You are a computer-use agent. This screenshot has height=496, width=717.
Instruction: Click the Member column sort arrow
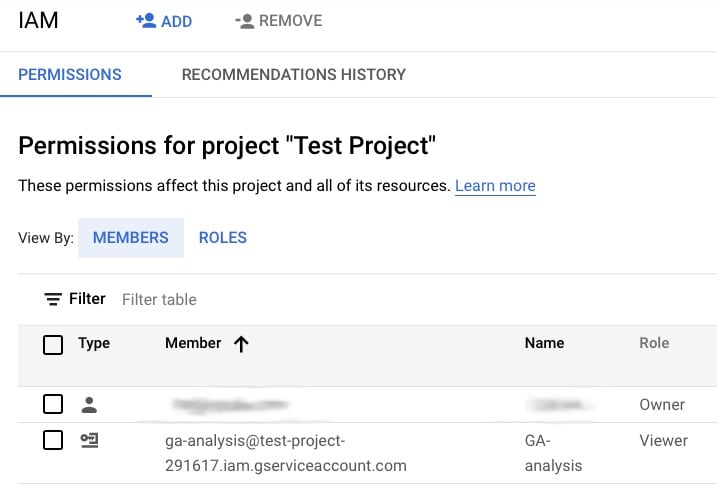(x=240, y=344)
